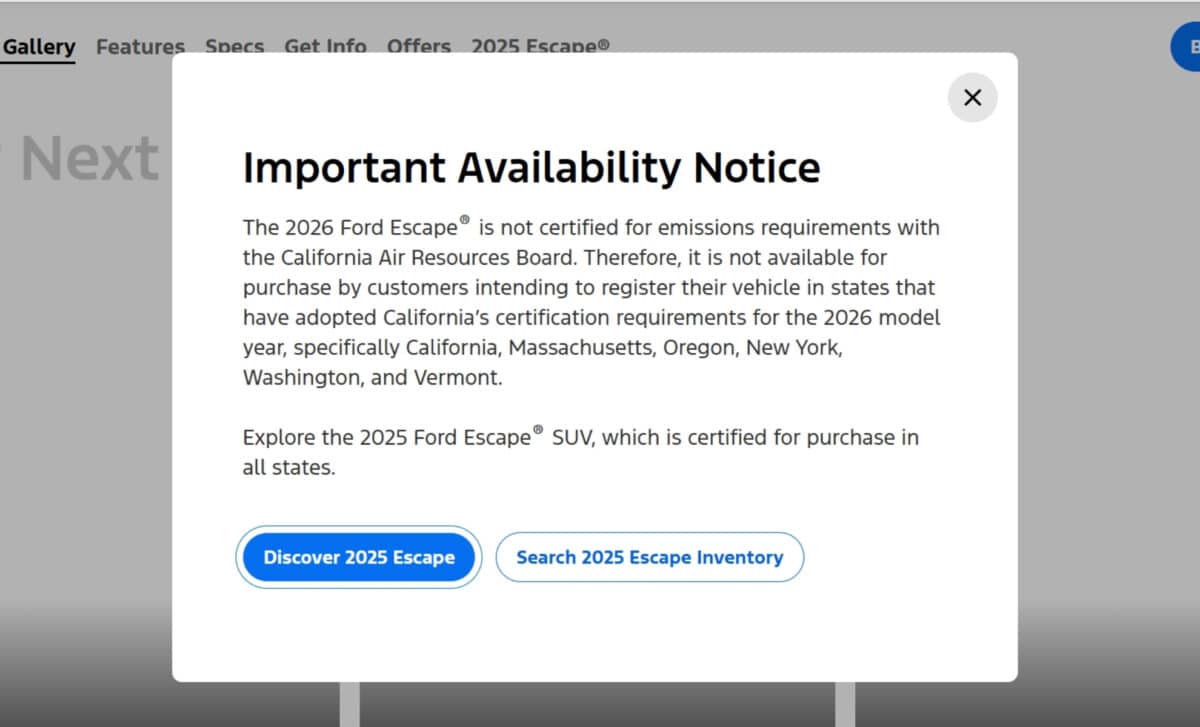1200x727 pixels.
Task: Click the registered symbol after '2025 Ford Escape'
Action: (538, 430)
